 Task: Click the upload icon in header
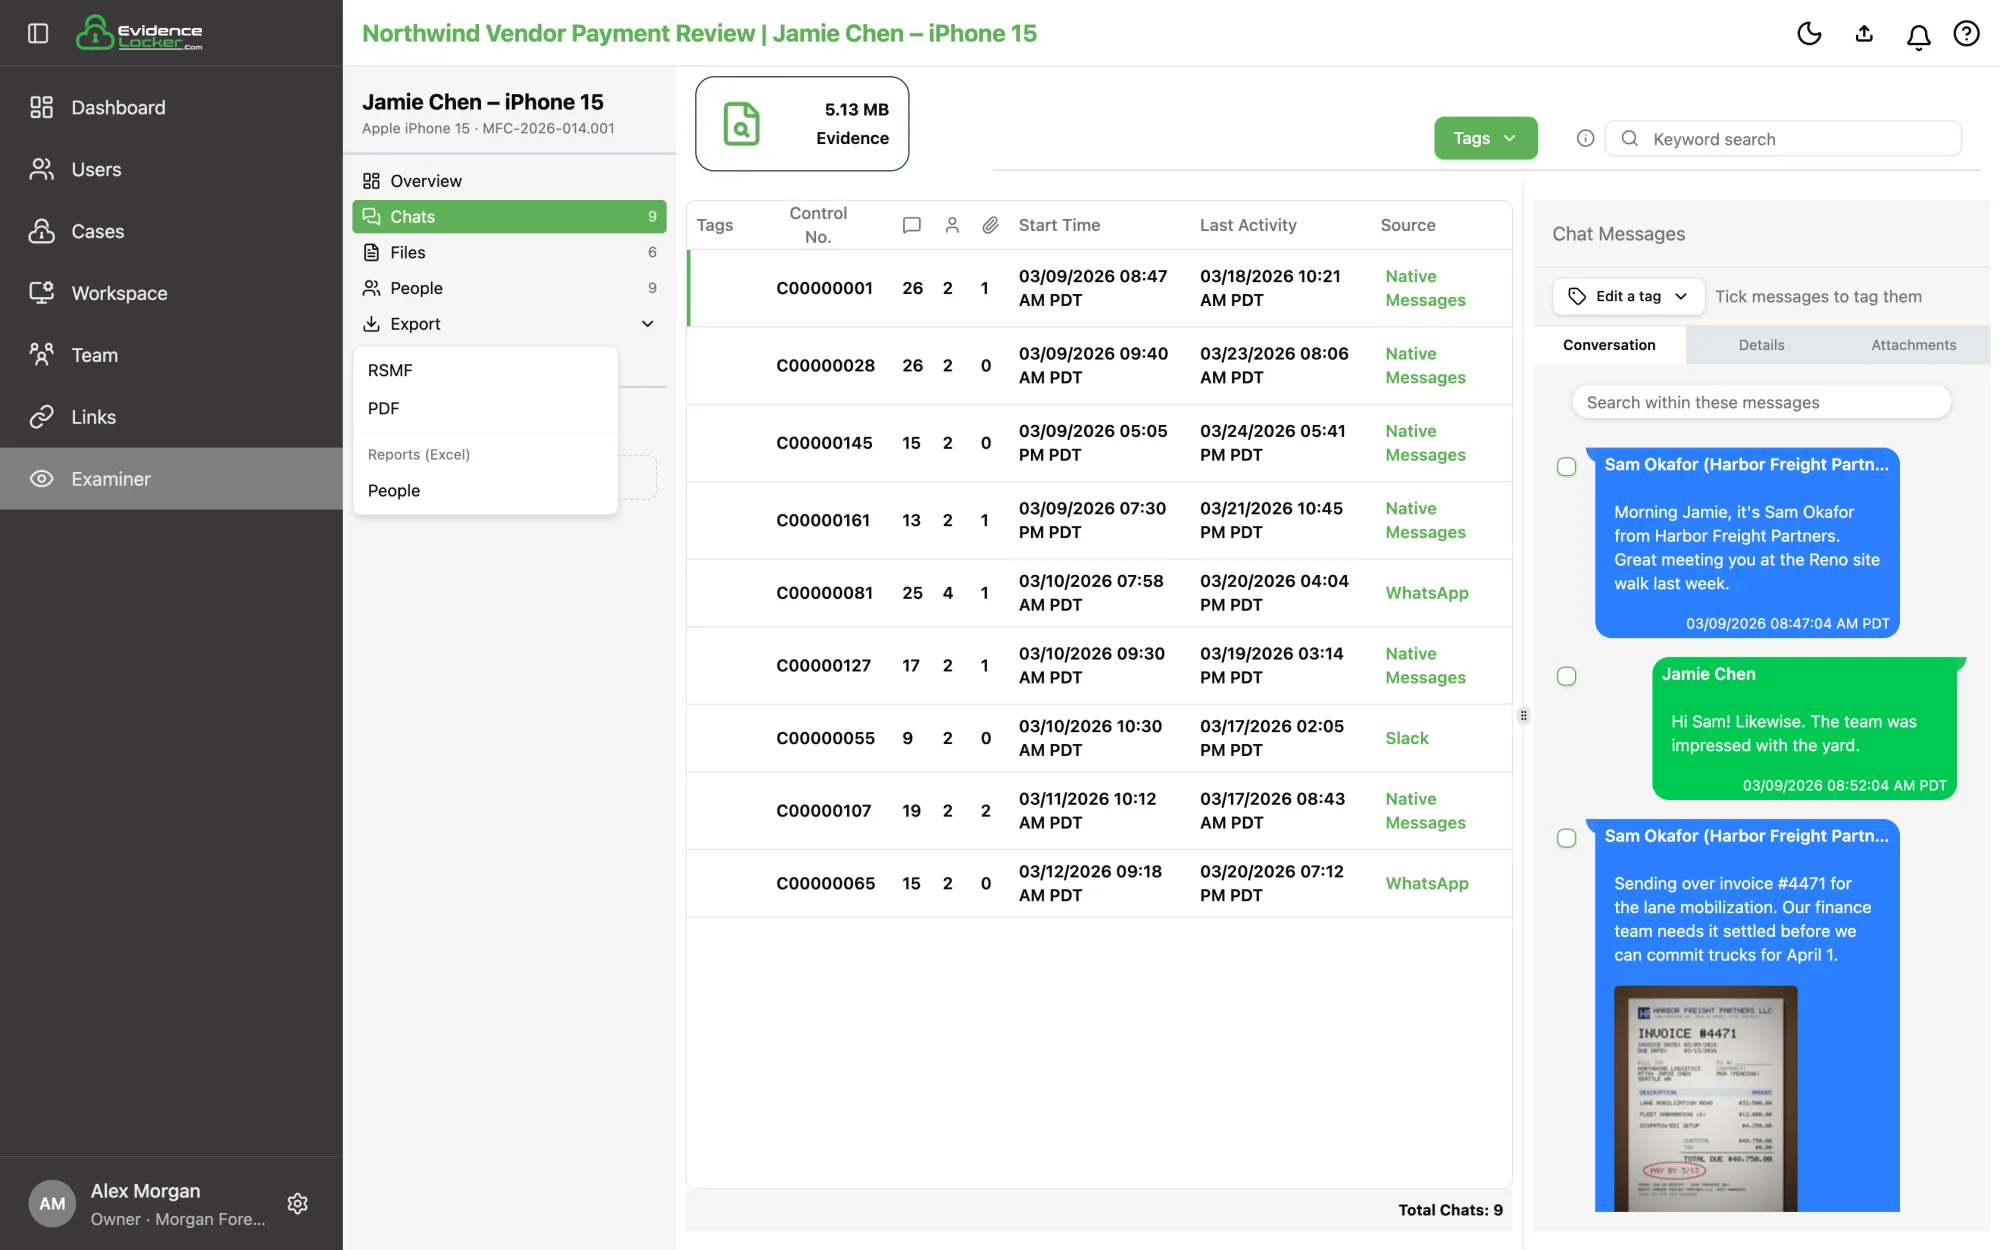1864,34
